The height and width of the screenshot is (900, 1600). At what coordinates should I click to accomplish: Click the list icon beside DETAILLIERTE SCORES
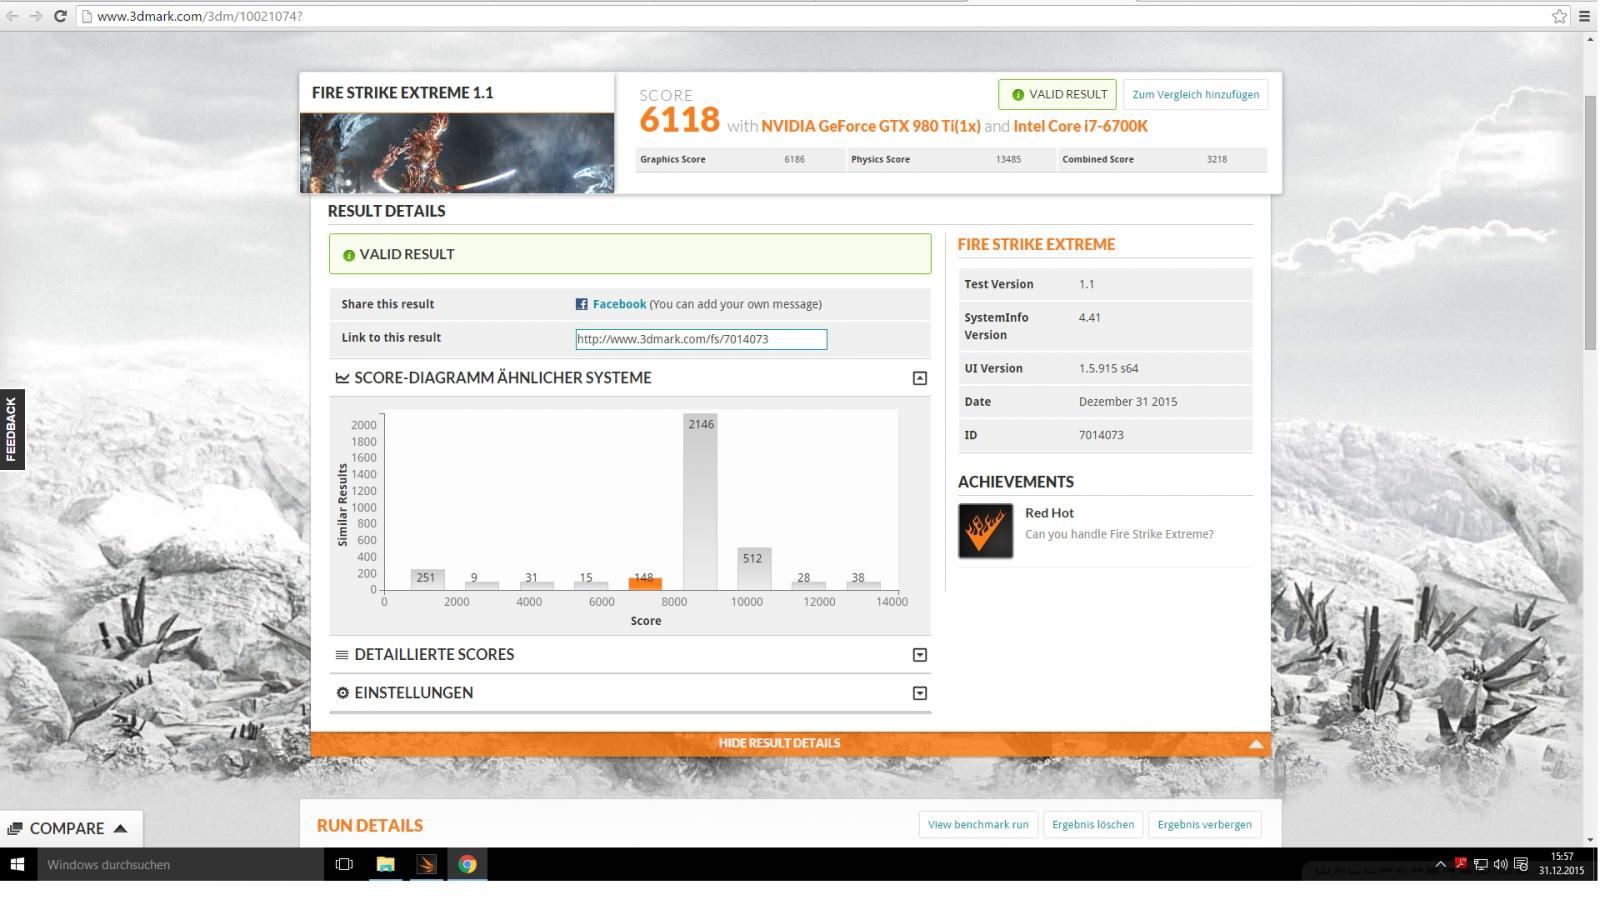coord(342,655)
